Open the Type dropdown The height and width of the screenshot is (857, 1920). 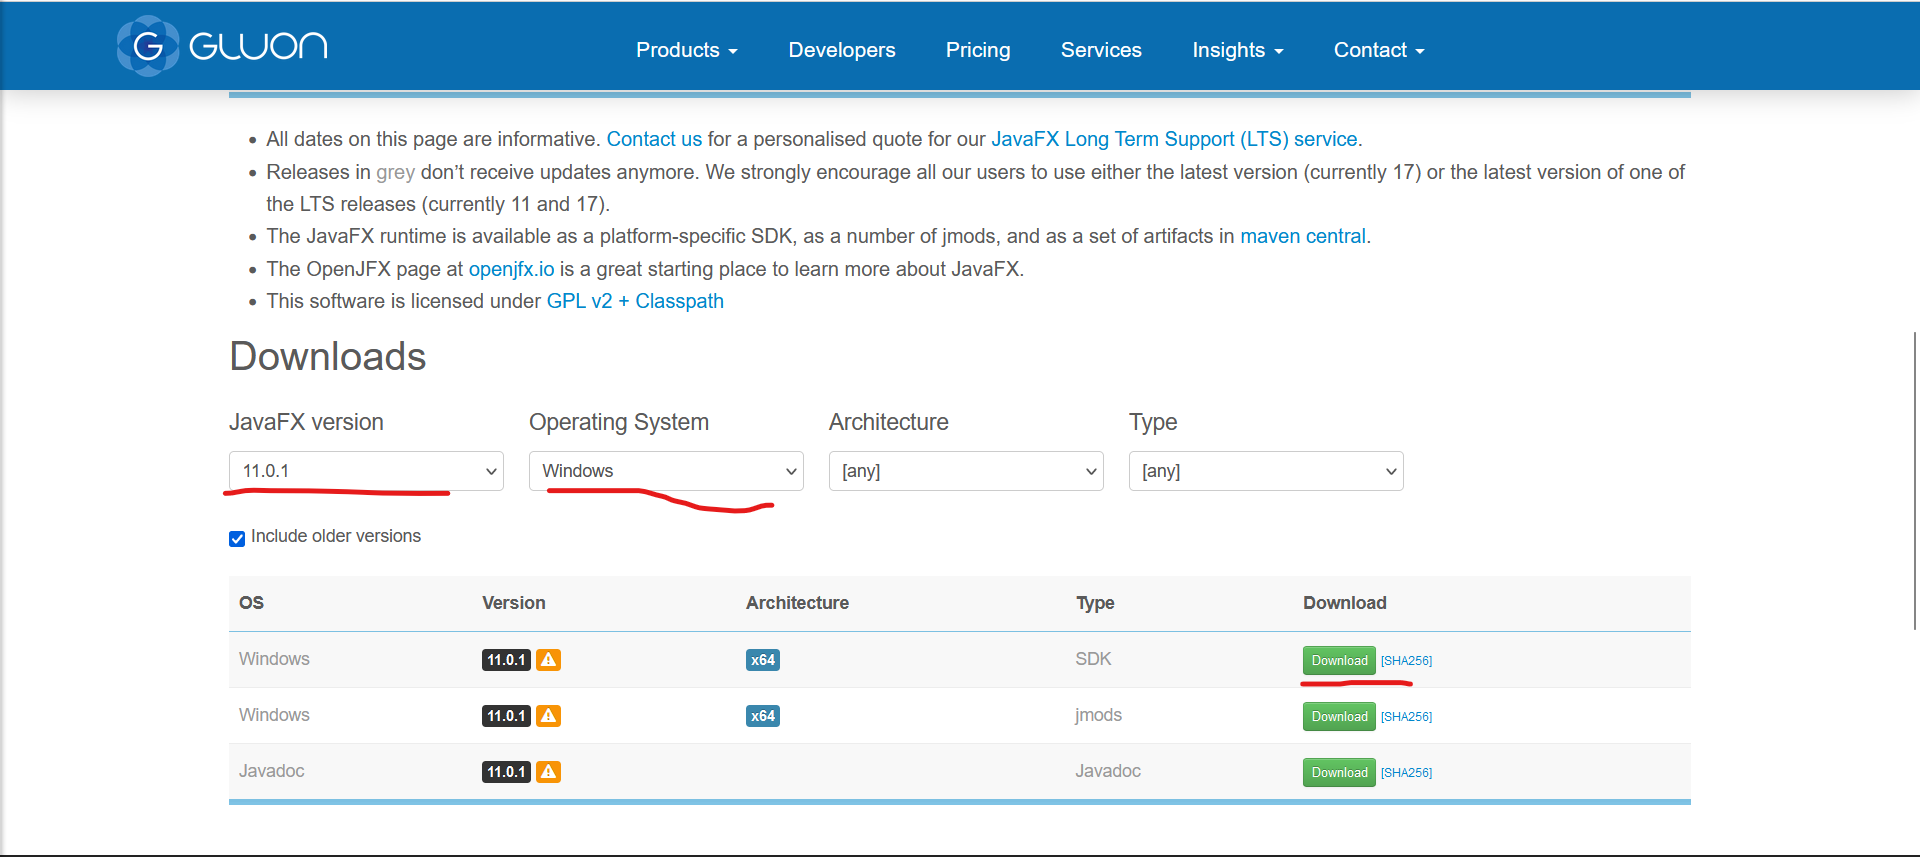pos(1266,471)
